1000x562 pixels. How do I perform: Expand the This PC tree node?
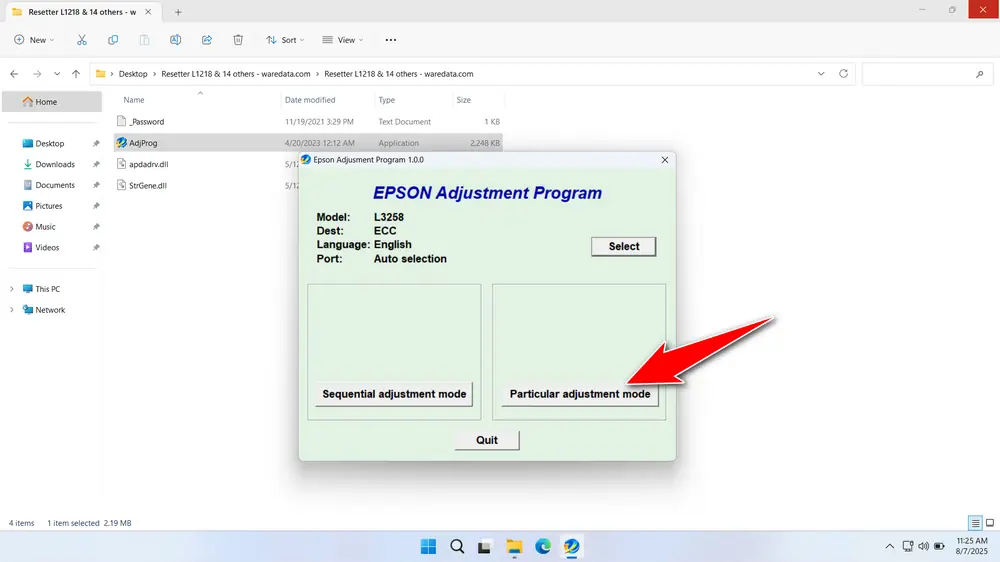tap(11, 289)
